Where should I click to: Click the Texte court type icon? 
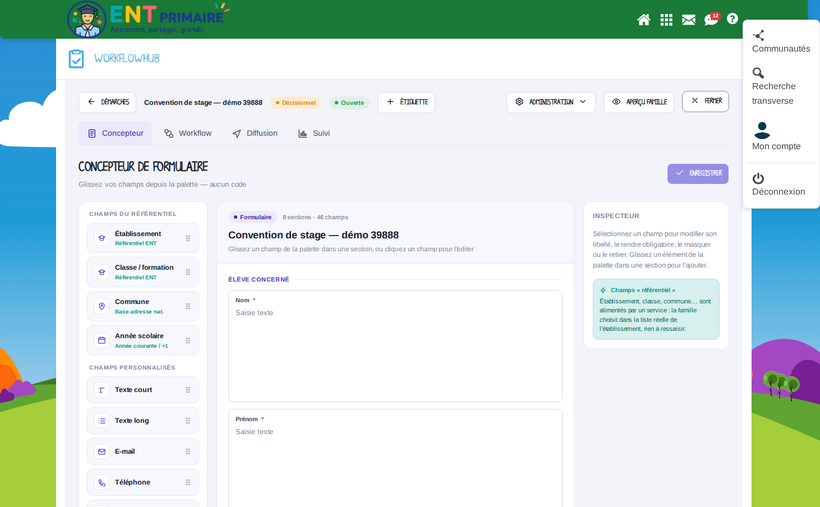point(102,390)
